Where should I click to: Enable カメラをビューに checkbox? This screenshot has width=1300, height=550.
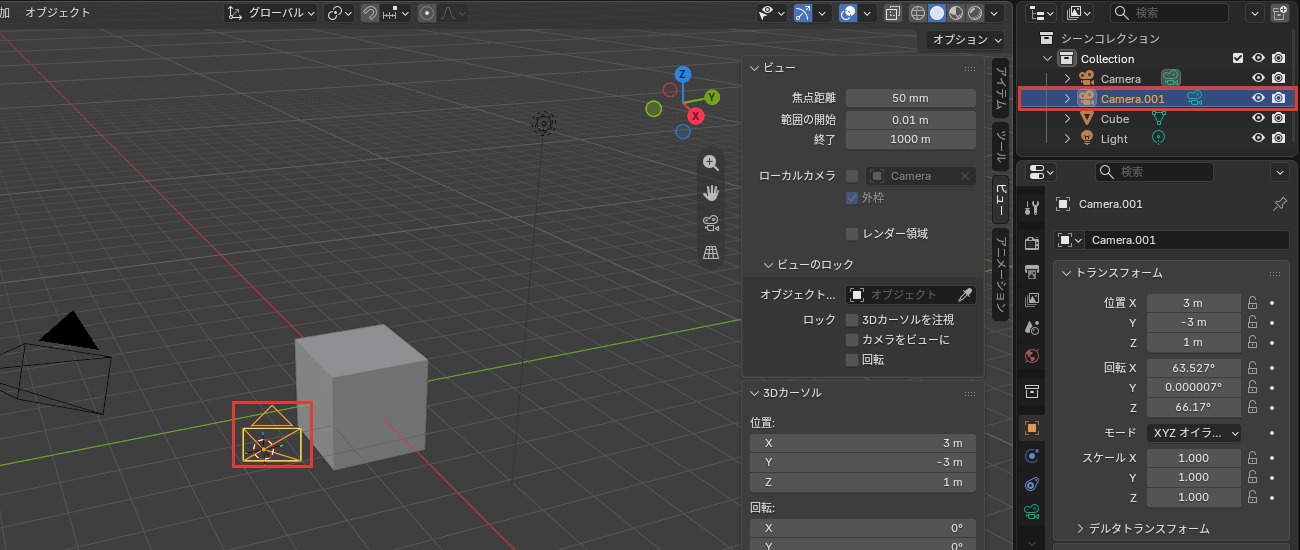coord(852,340)
